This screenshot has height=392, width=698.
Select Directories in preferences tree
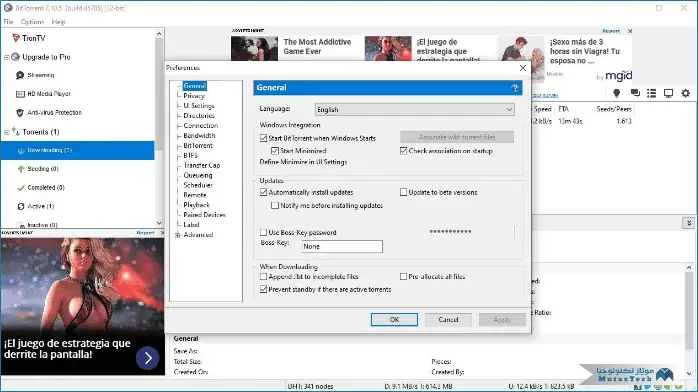coord(199,116)
